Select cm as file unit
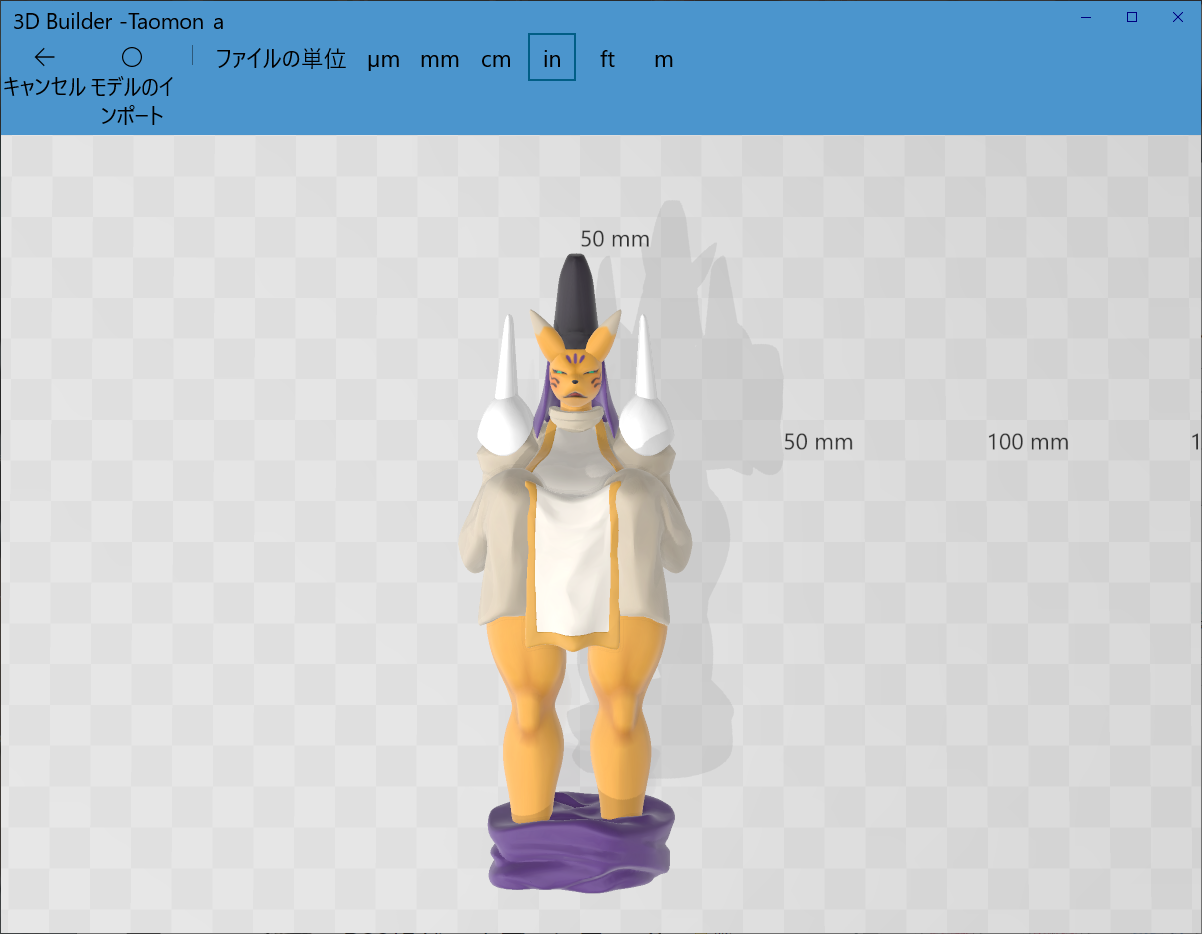1202x934 pixels. pyautogui.click(x=496, y=59)
